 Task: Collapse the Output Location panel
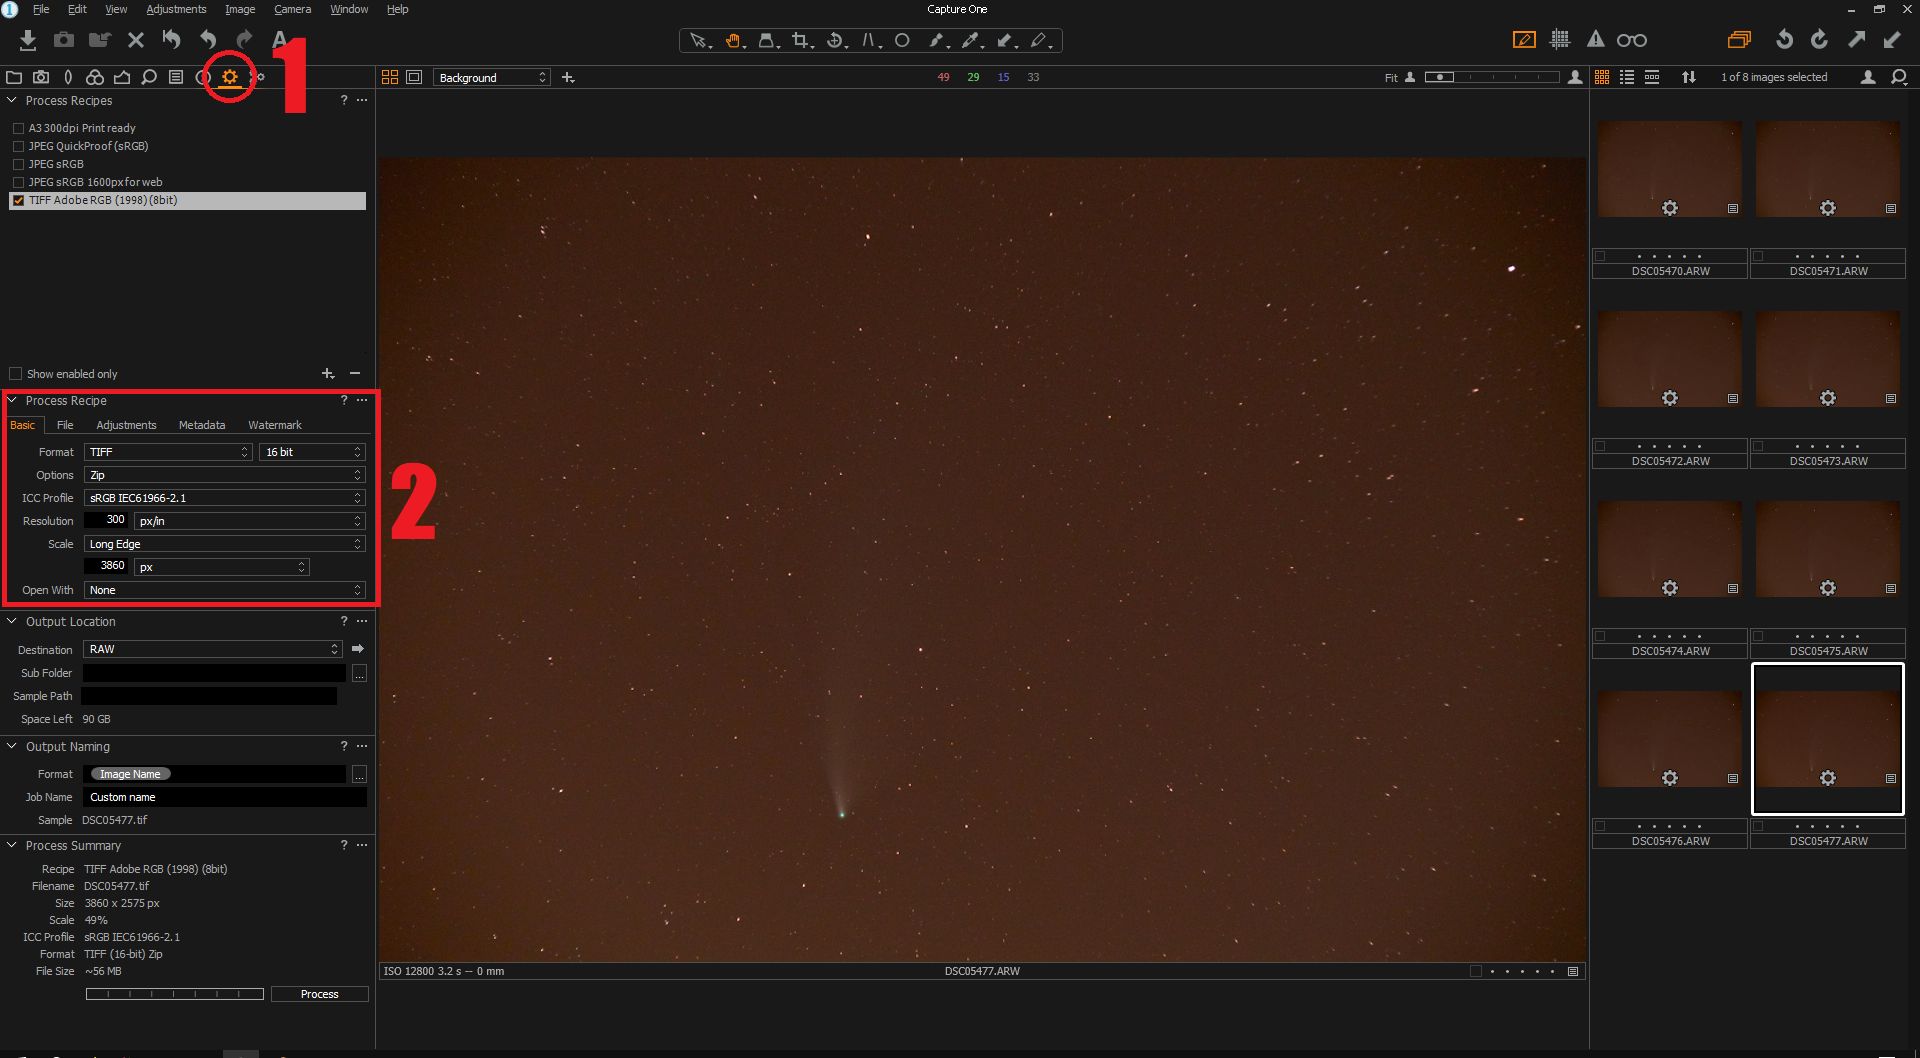pyautogui.click(x=12, y=621)
